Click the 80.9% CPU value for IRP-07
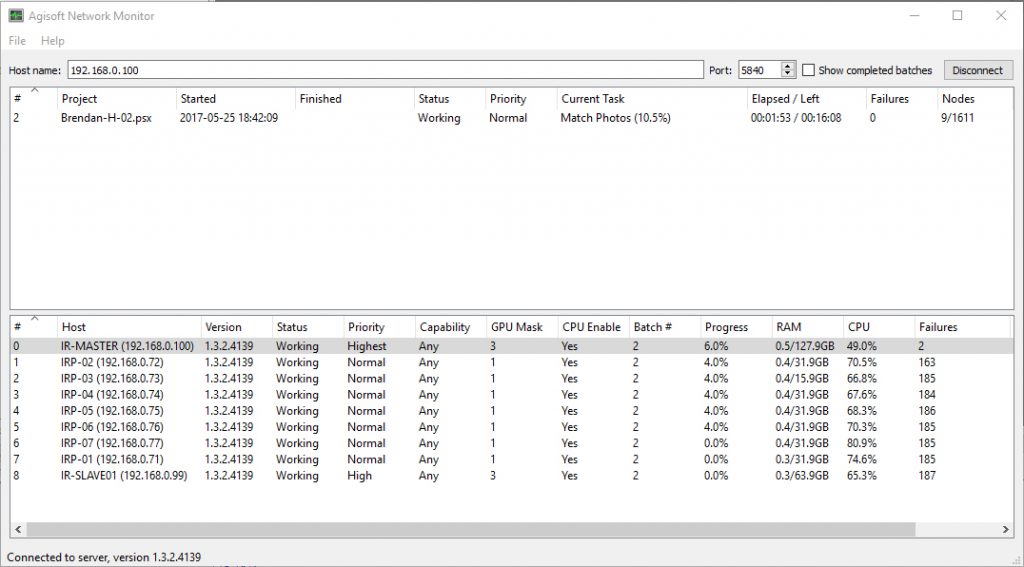Image resolution: width=1024 pixels, height=567 pixels. [861, 443]
